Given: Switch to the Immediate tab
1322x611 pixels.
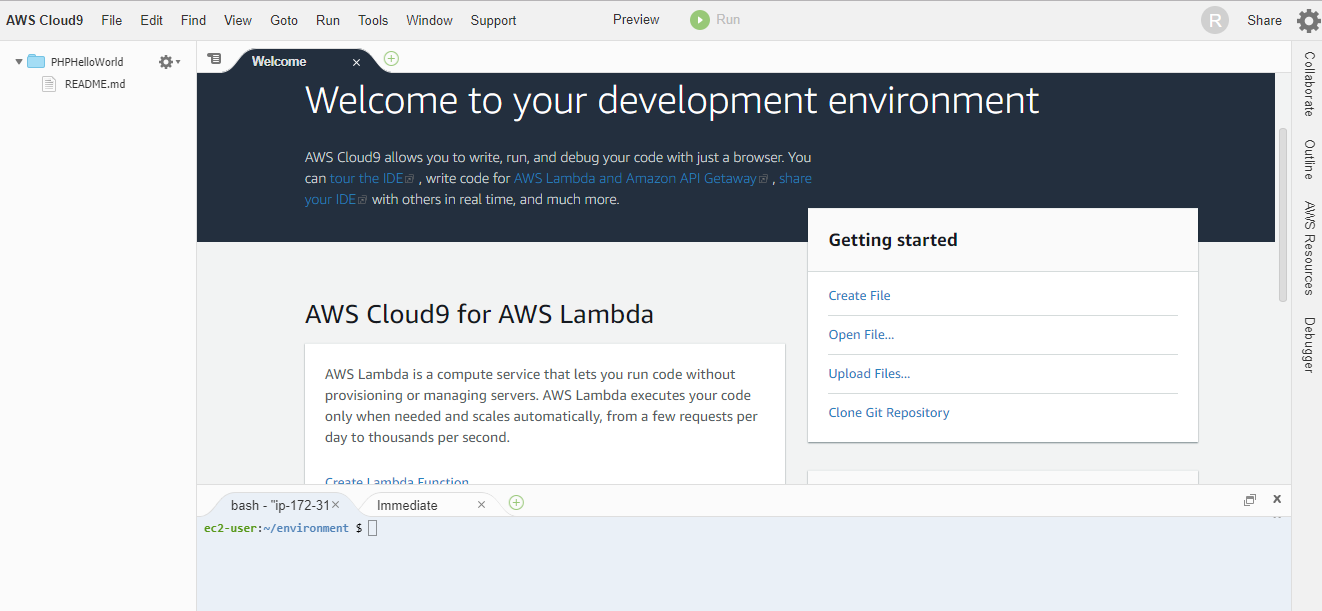Looking at the screenshot, I should click(x=407, y=505).
